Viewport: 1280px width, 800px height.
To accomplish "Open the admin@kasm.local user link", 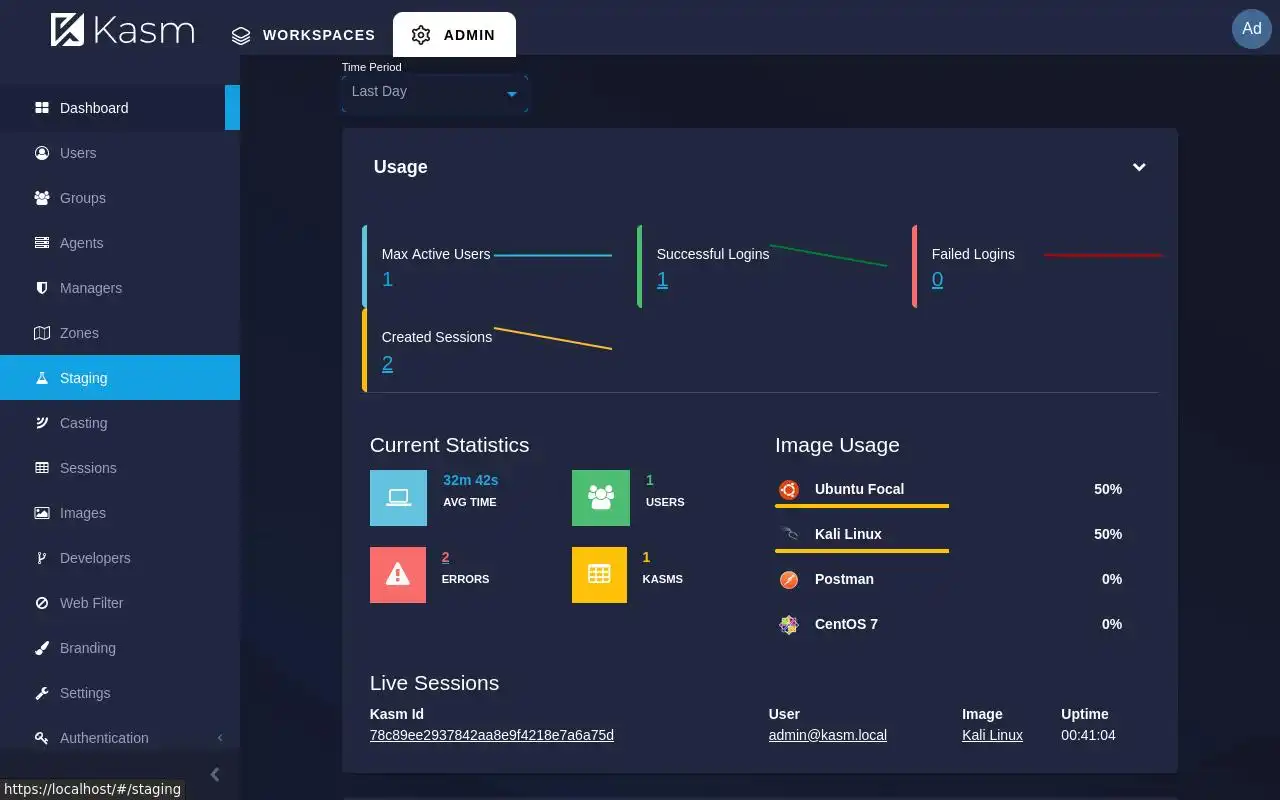I will tap(828, 735).
